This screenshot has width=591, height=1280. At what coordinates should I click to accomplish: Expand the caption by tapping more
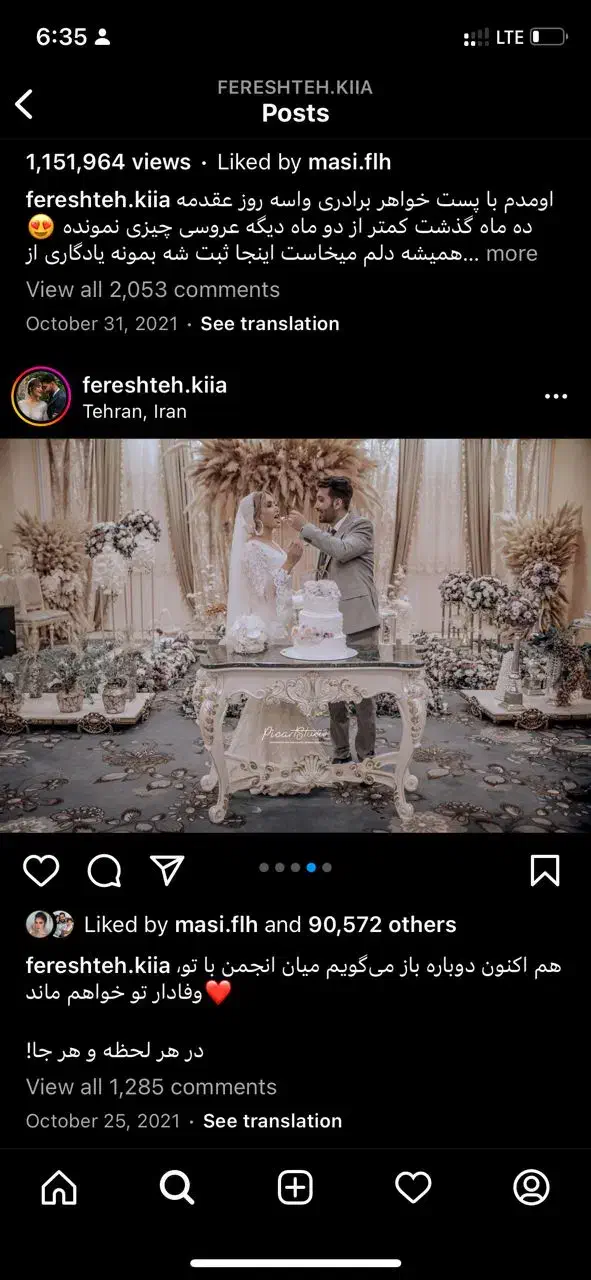(x=512, y=253)
